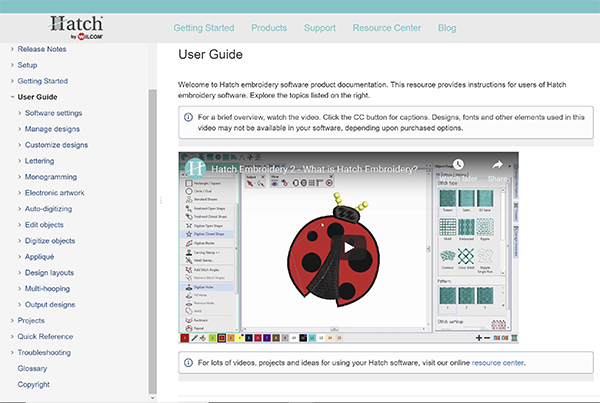Open the Products menu

click(269, 28)
